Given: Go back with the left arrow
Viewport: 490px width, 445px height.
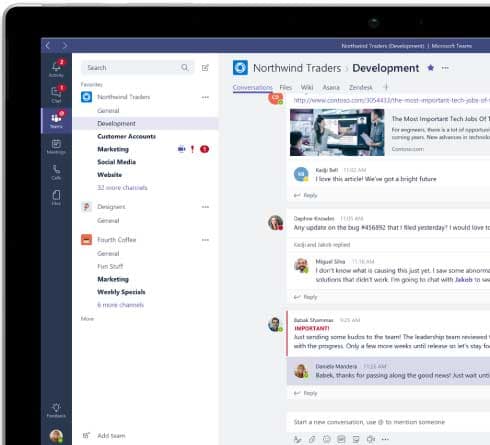Looking at the screenshot, I should pyautogui.click(x=48, y=45).
